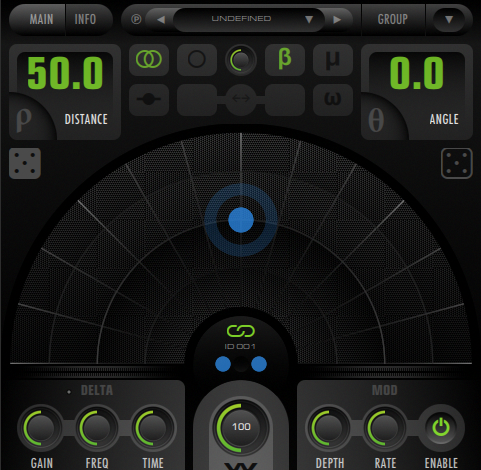The image size is (481, 470).
Task: Click the DELTA section label
Action: coord(97,390)
